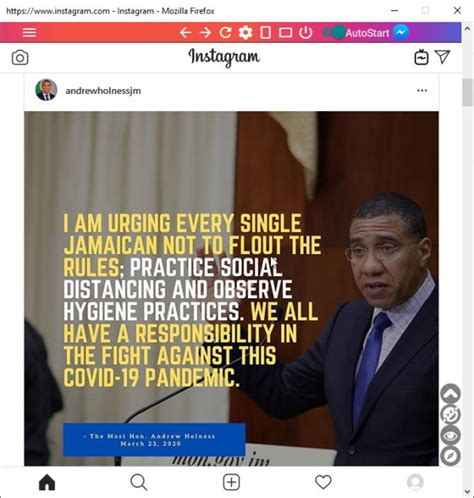
Task: Go back using the left arrow icon
Action: 185,33
